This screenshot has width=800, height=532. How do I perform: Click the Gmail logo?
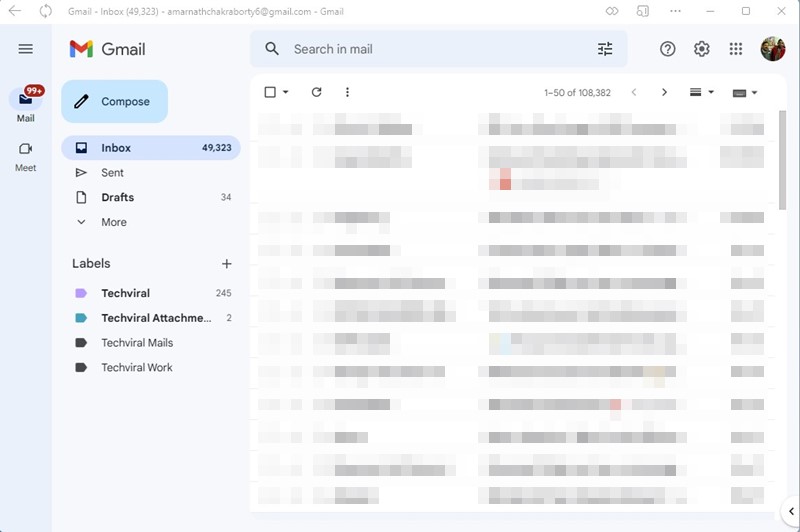click(x=108, y=49)
